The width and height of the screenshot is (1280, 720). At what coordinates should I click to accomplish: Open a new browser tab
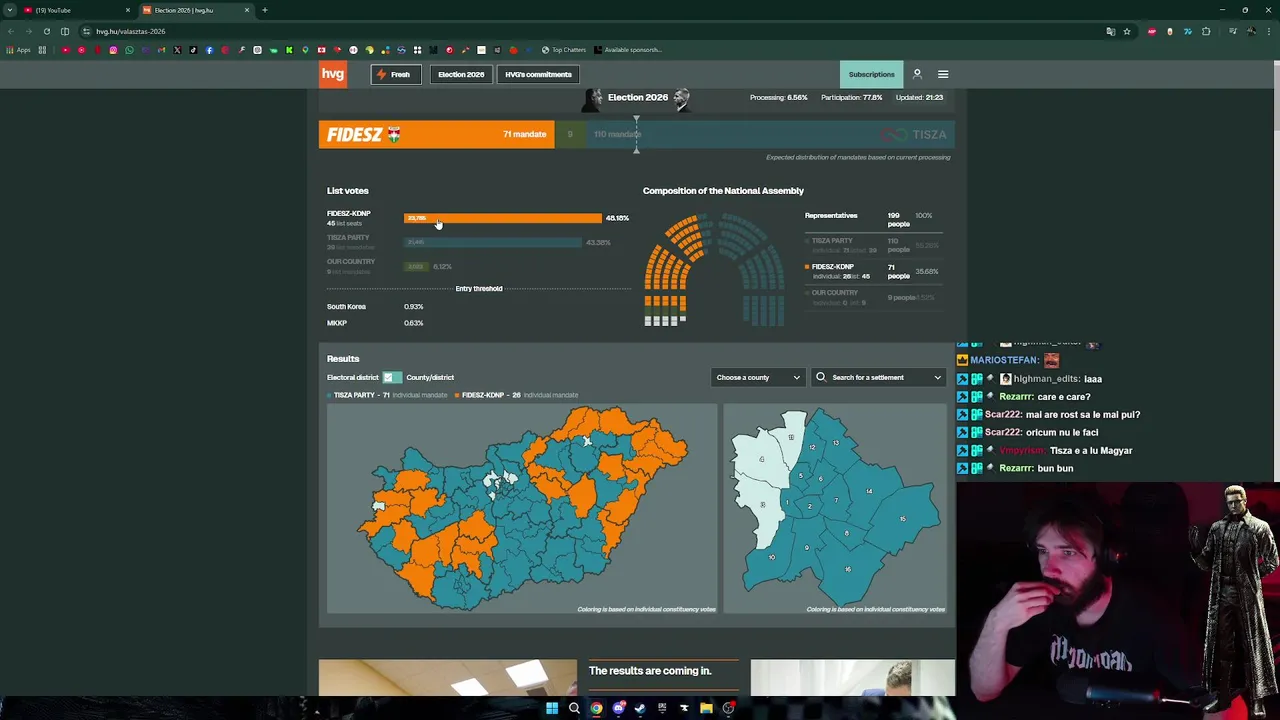[264, 10]
